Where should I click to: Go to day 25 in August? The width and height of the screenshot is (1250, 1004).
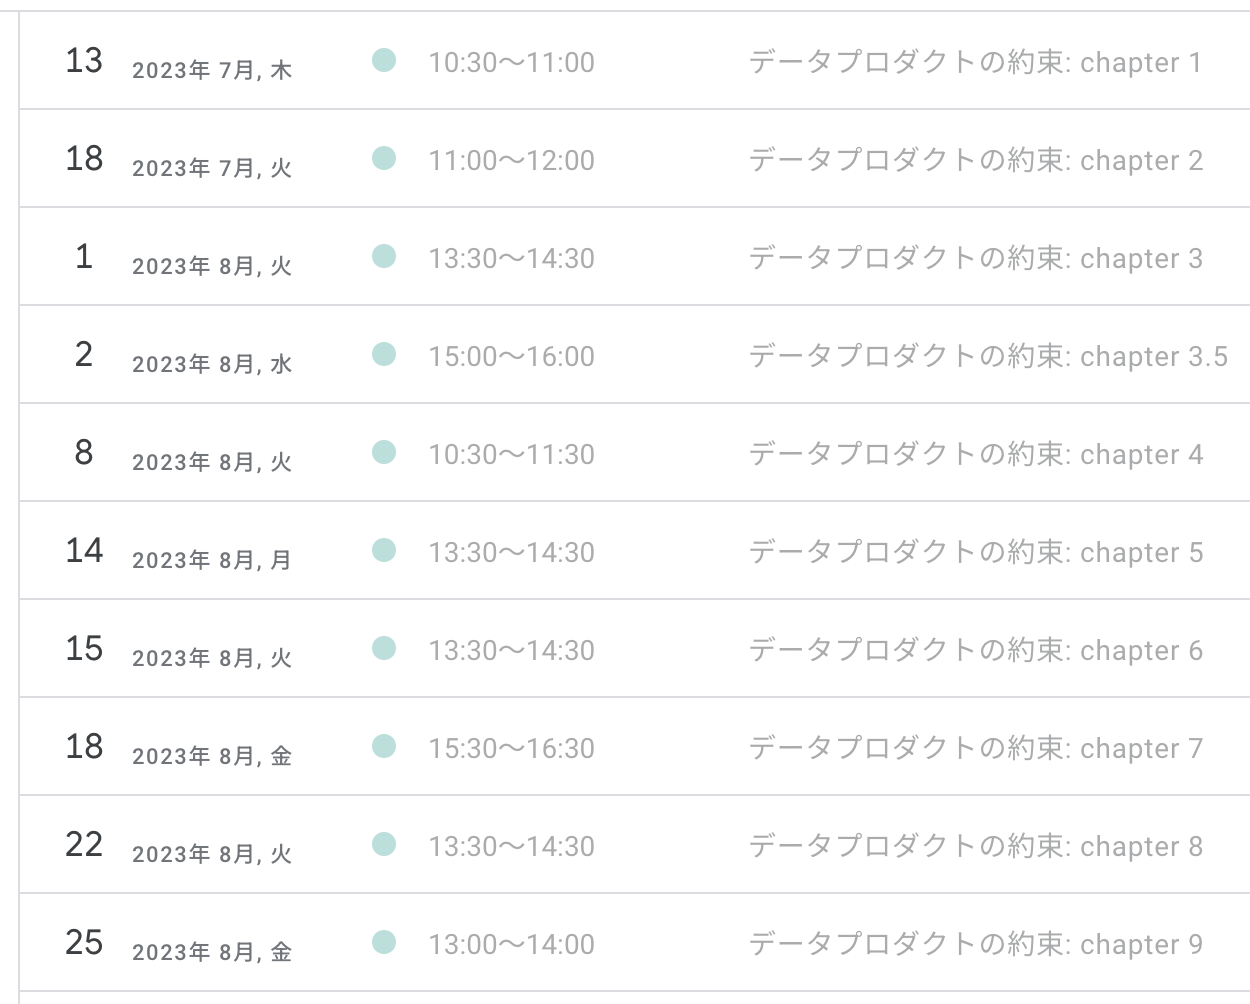[84, 942]
